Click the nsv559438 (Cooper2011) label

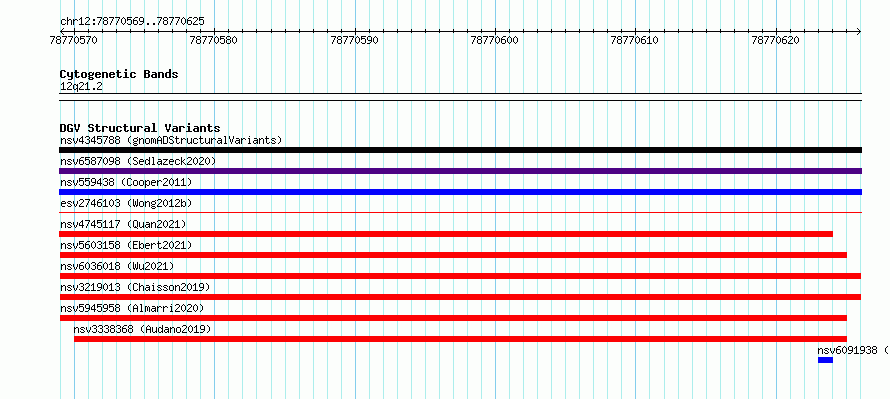click(x=126, y=182)
